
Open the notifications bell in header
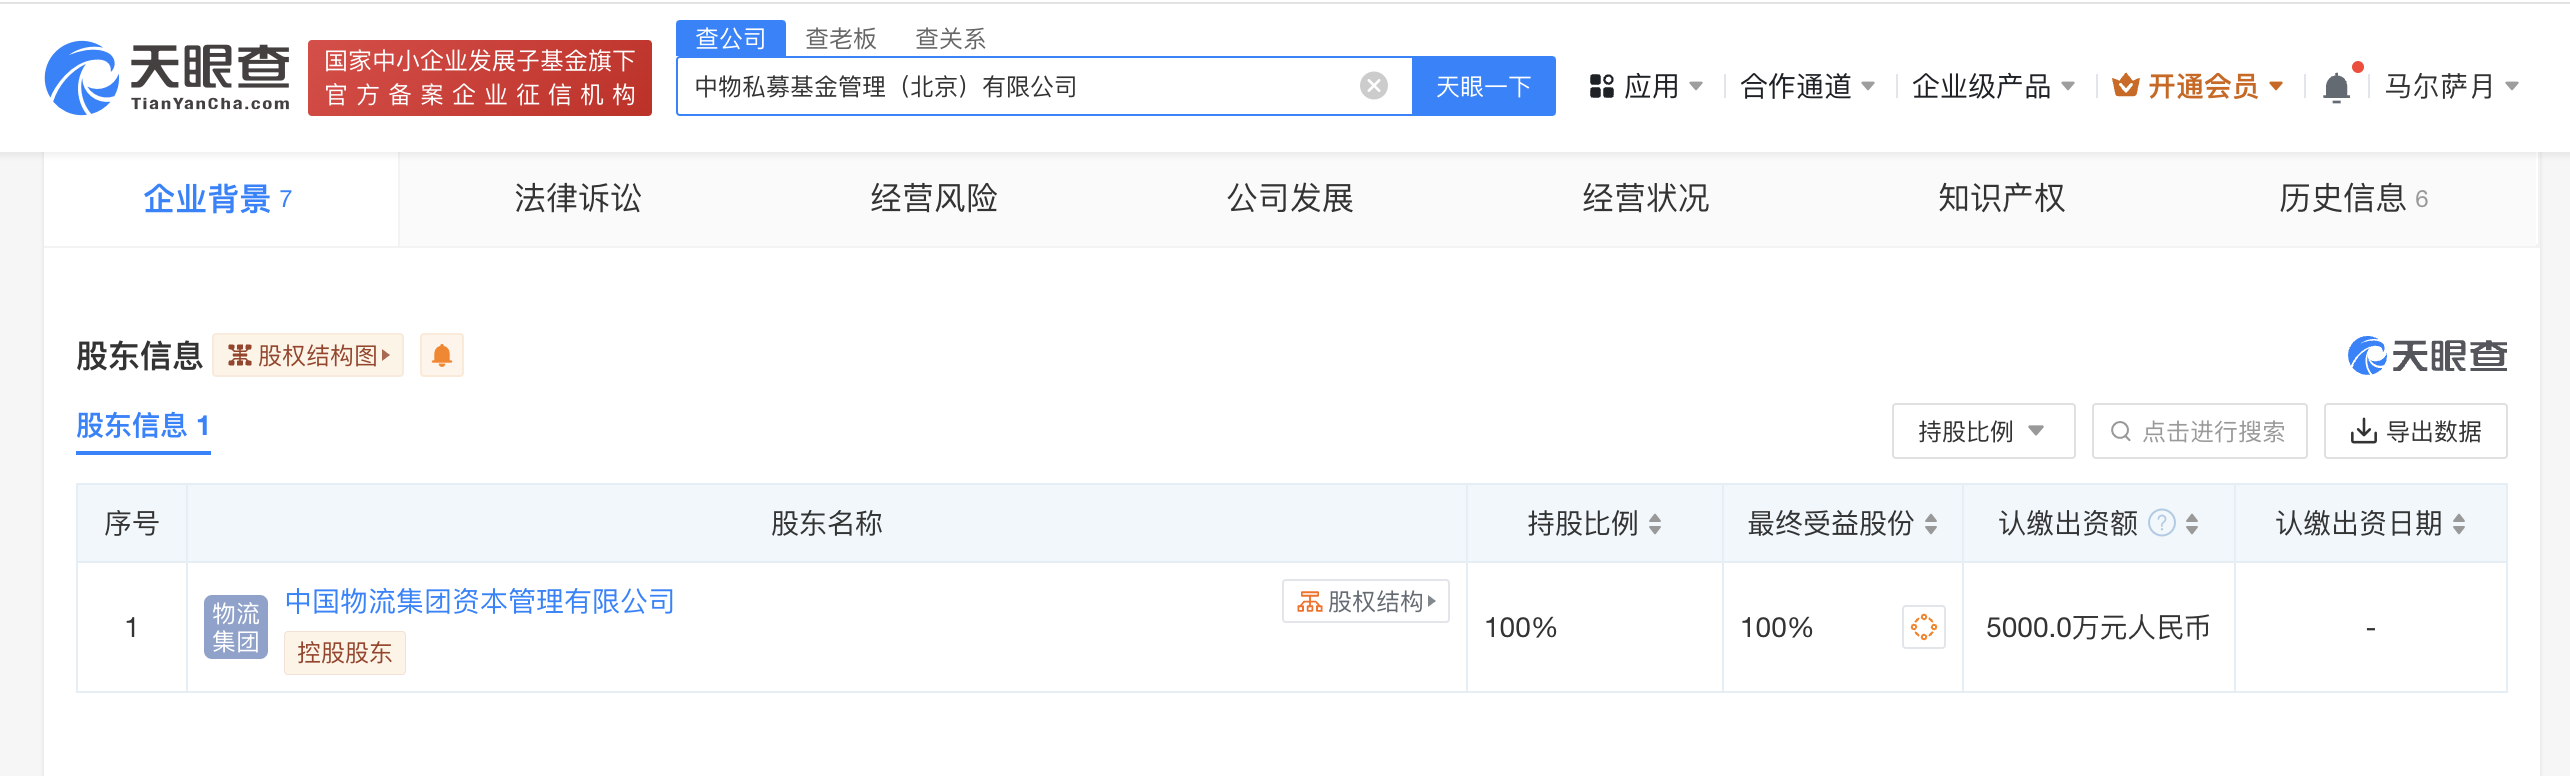2336,88
